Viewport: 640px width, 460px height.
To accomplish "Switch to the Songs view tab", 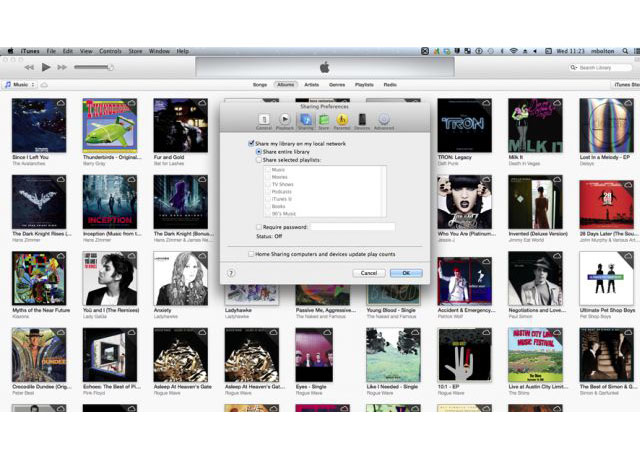I will (x=260, y=85).
